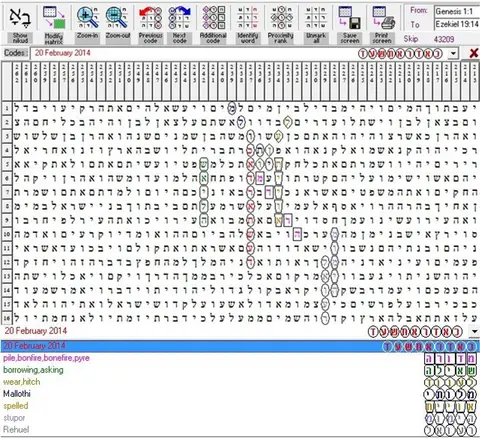Screen dimensions: 480x438
Task: Select highlighted row 20 February 2014
Action: coord(240,346)
